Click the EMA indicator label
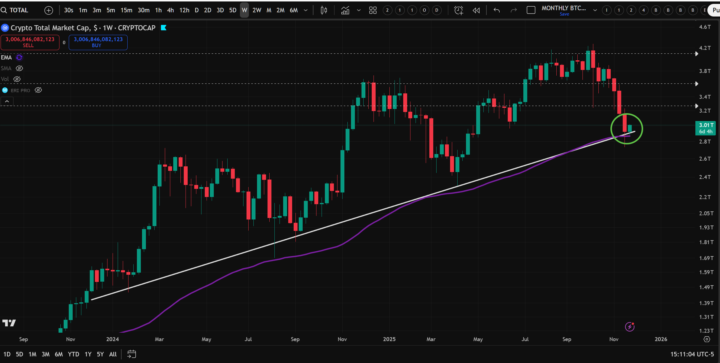The width and height of the screenshot is (720, 363). point(6,57)
